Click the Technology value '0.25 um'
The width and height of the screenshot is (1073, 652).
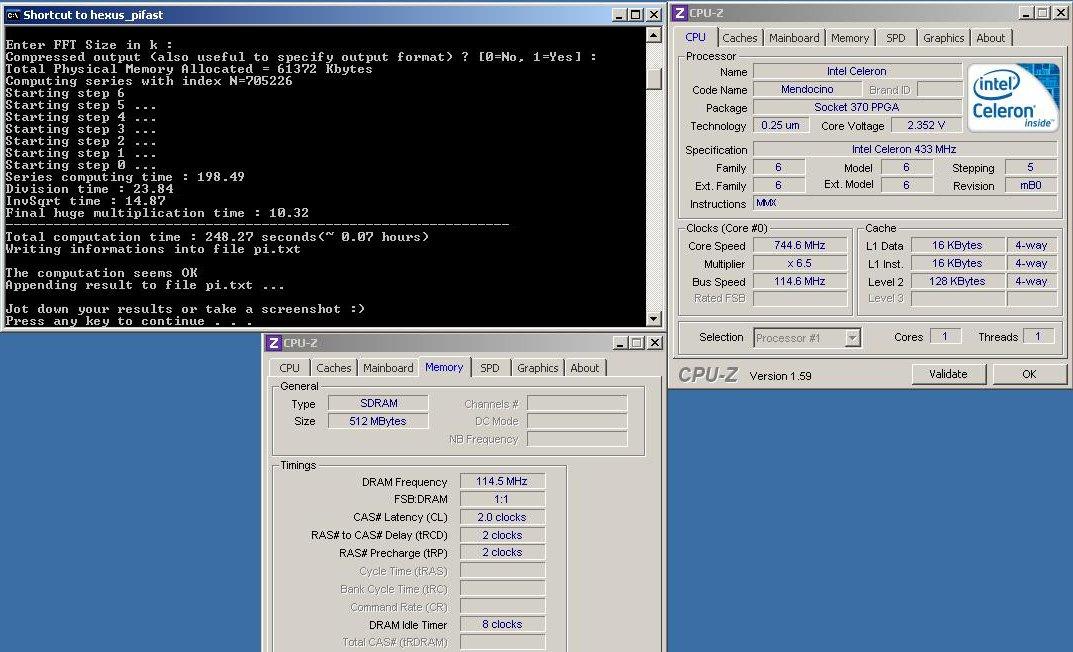tap(780, 126)
